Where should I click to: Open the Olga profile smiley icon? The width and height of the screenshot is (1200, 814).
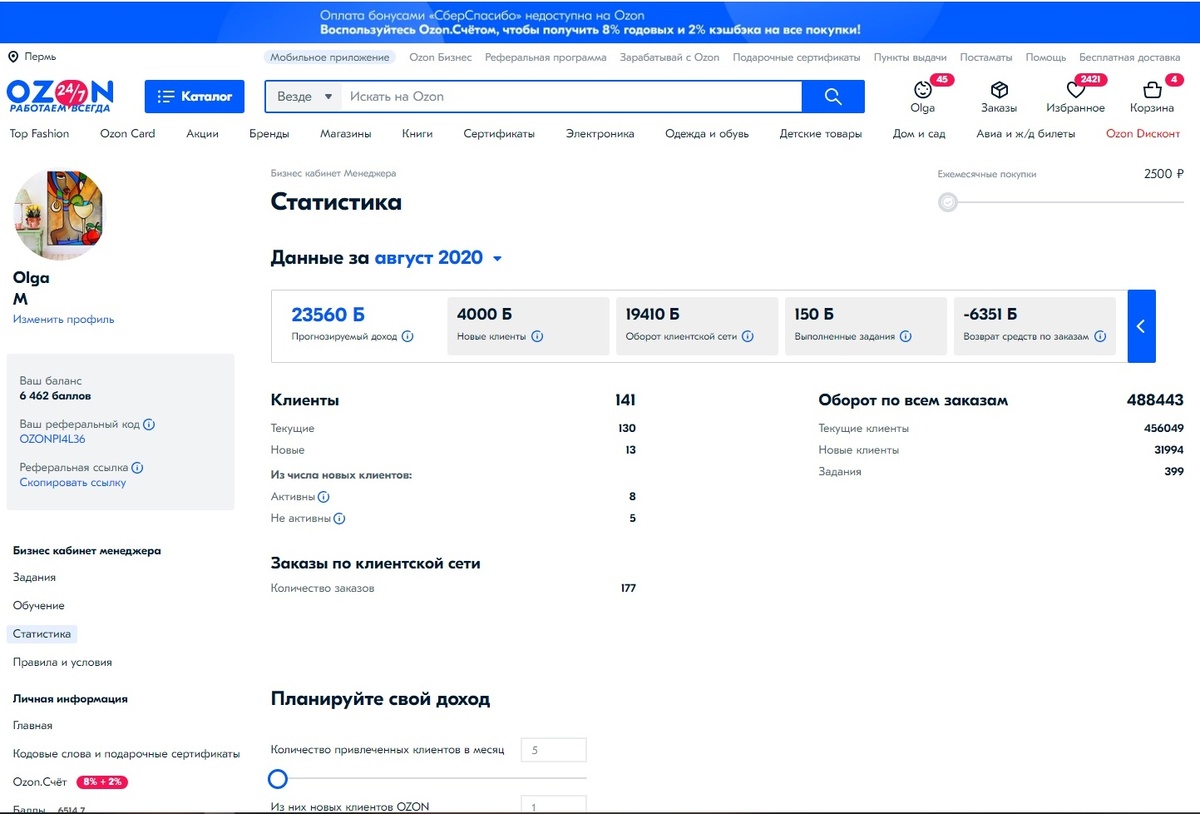[922, 90]
